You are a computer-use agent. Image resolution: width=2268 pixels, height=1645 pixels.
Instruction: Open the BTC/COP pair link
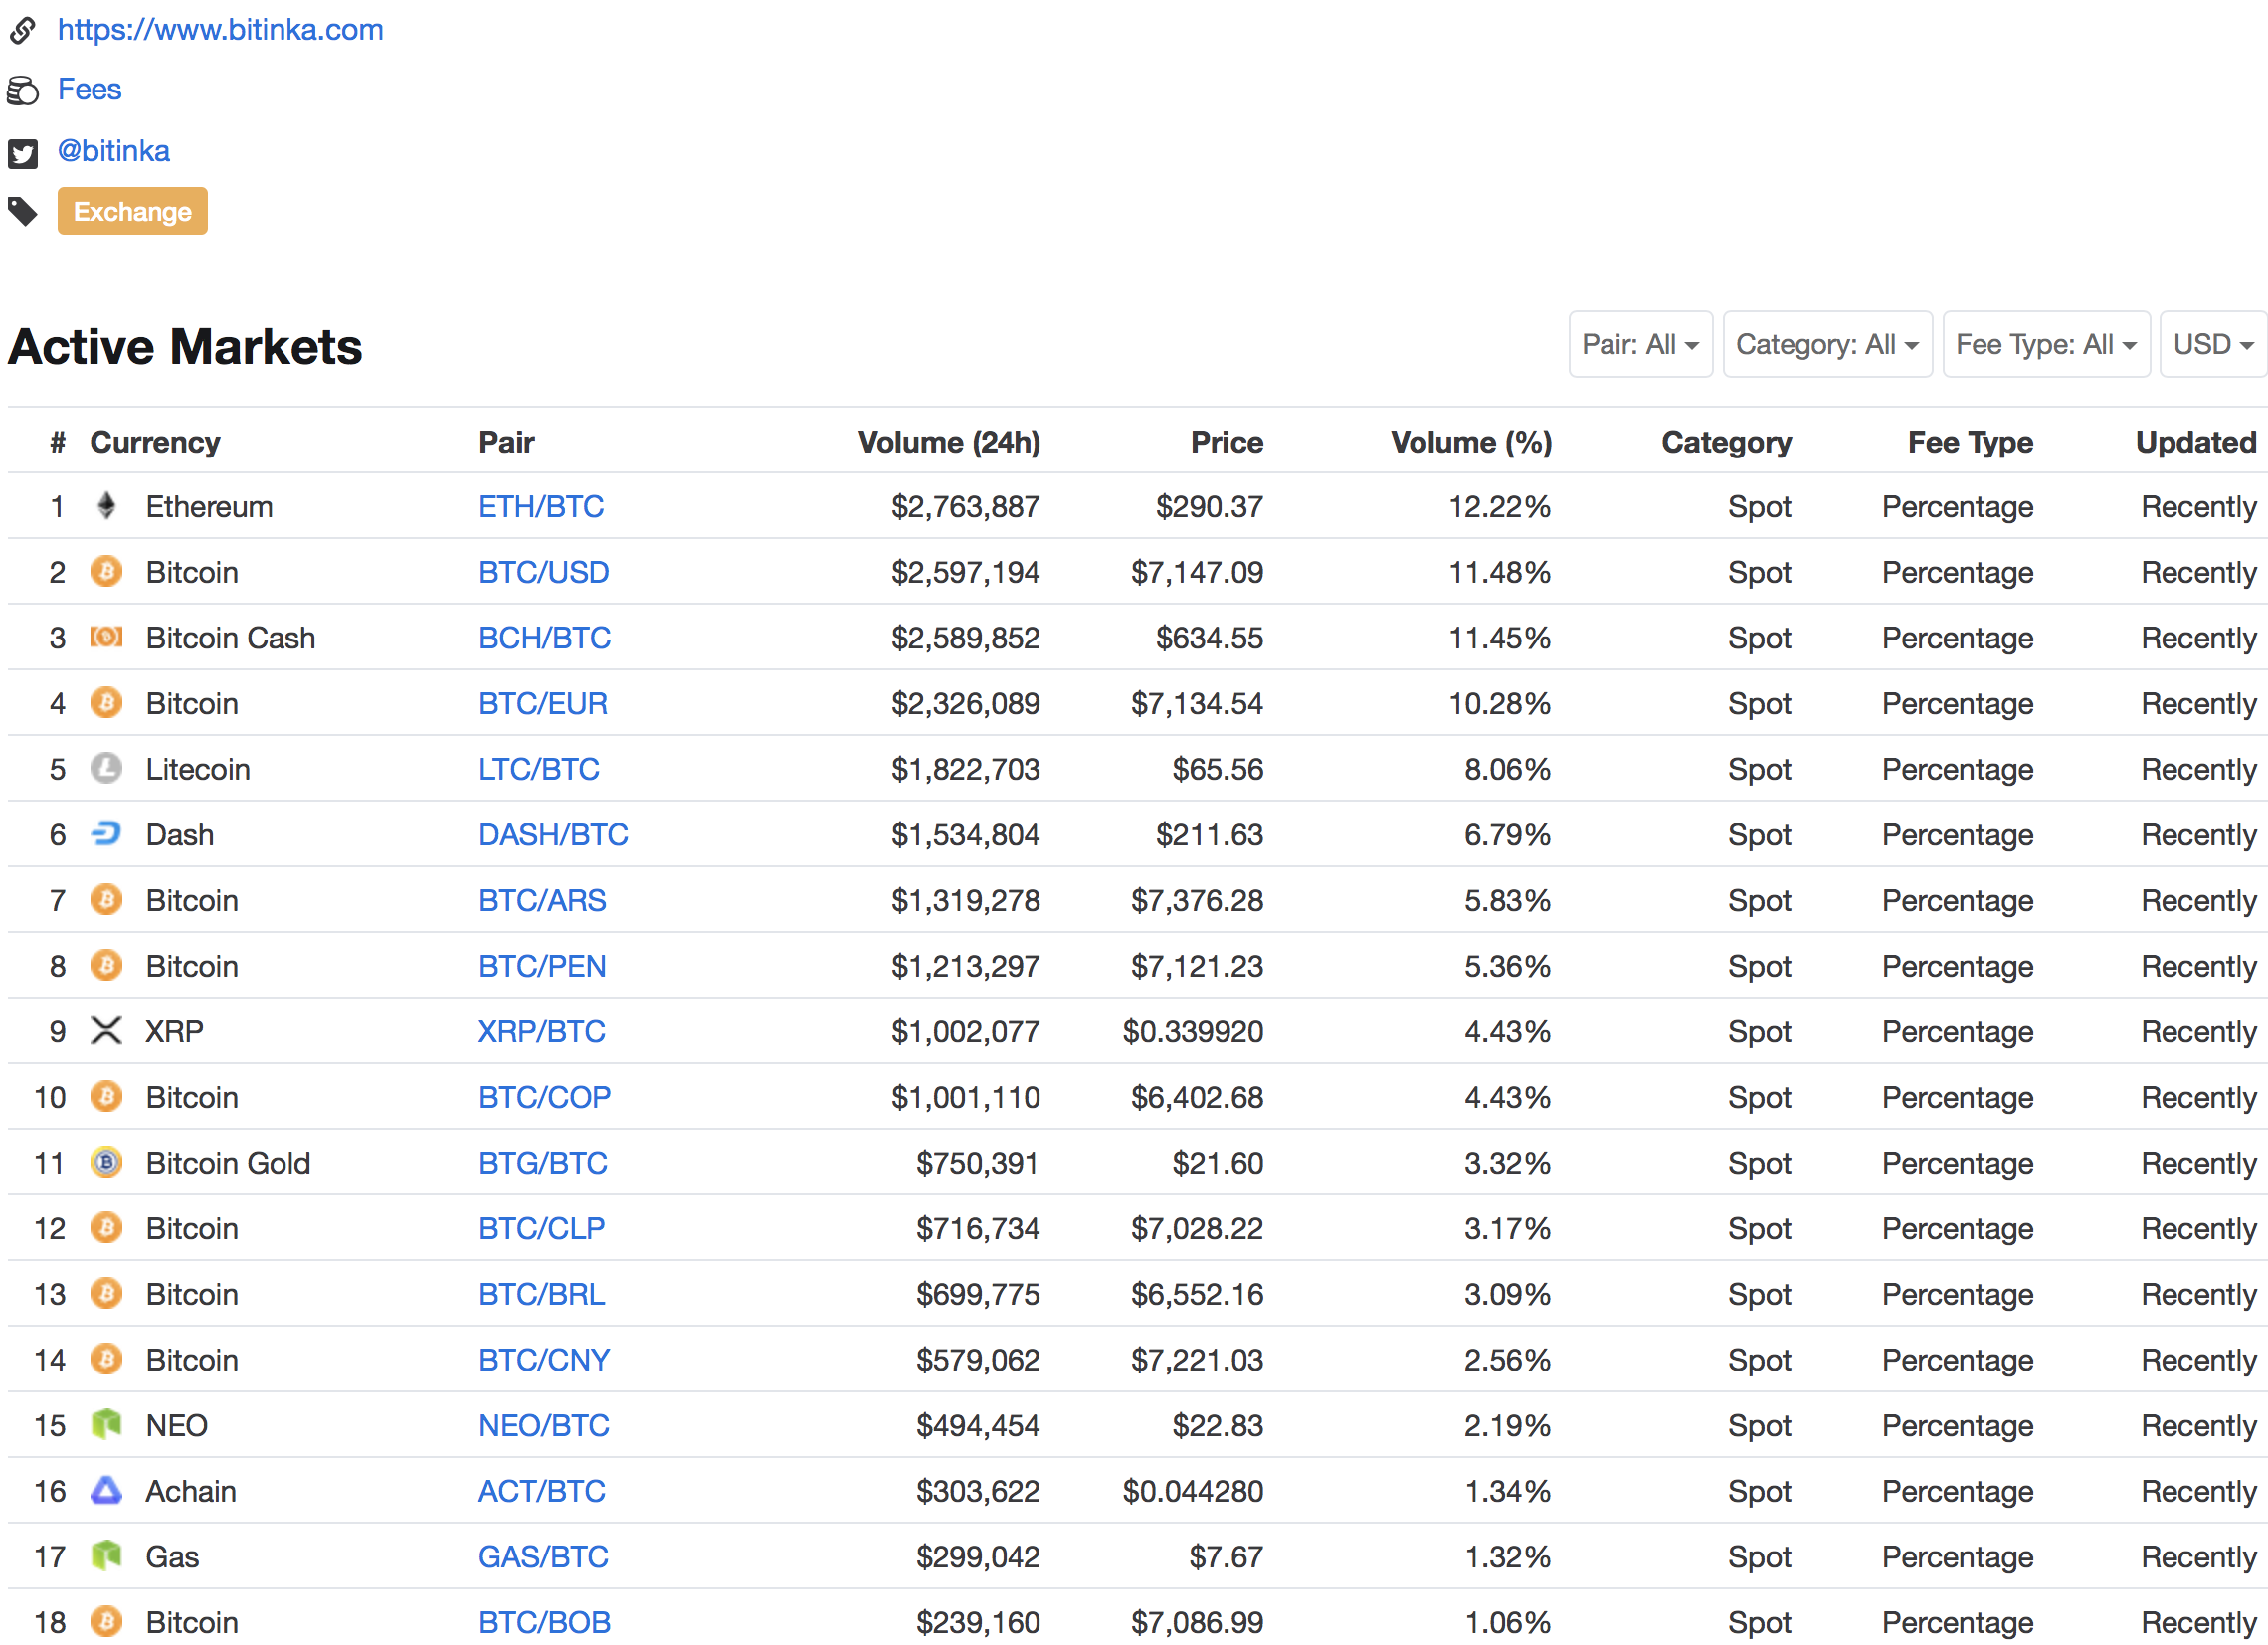545,1098
